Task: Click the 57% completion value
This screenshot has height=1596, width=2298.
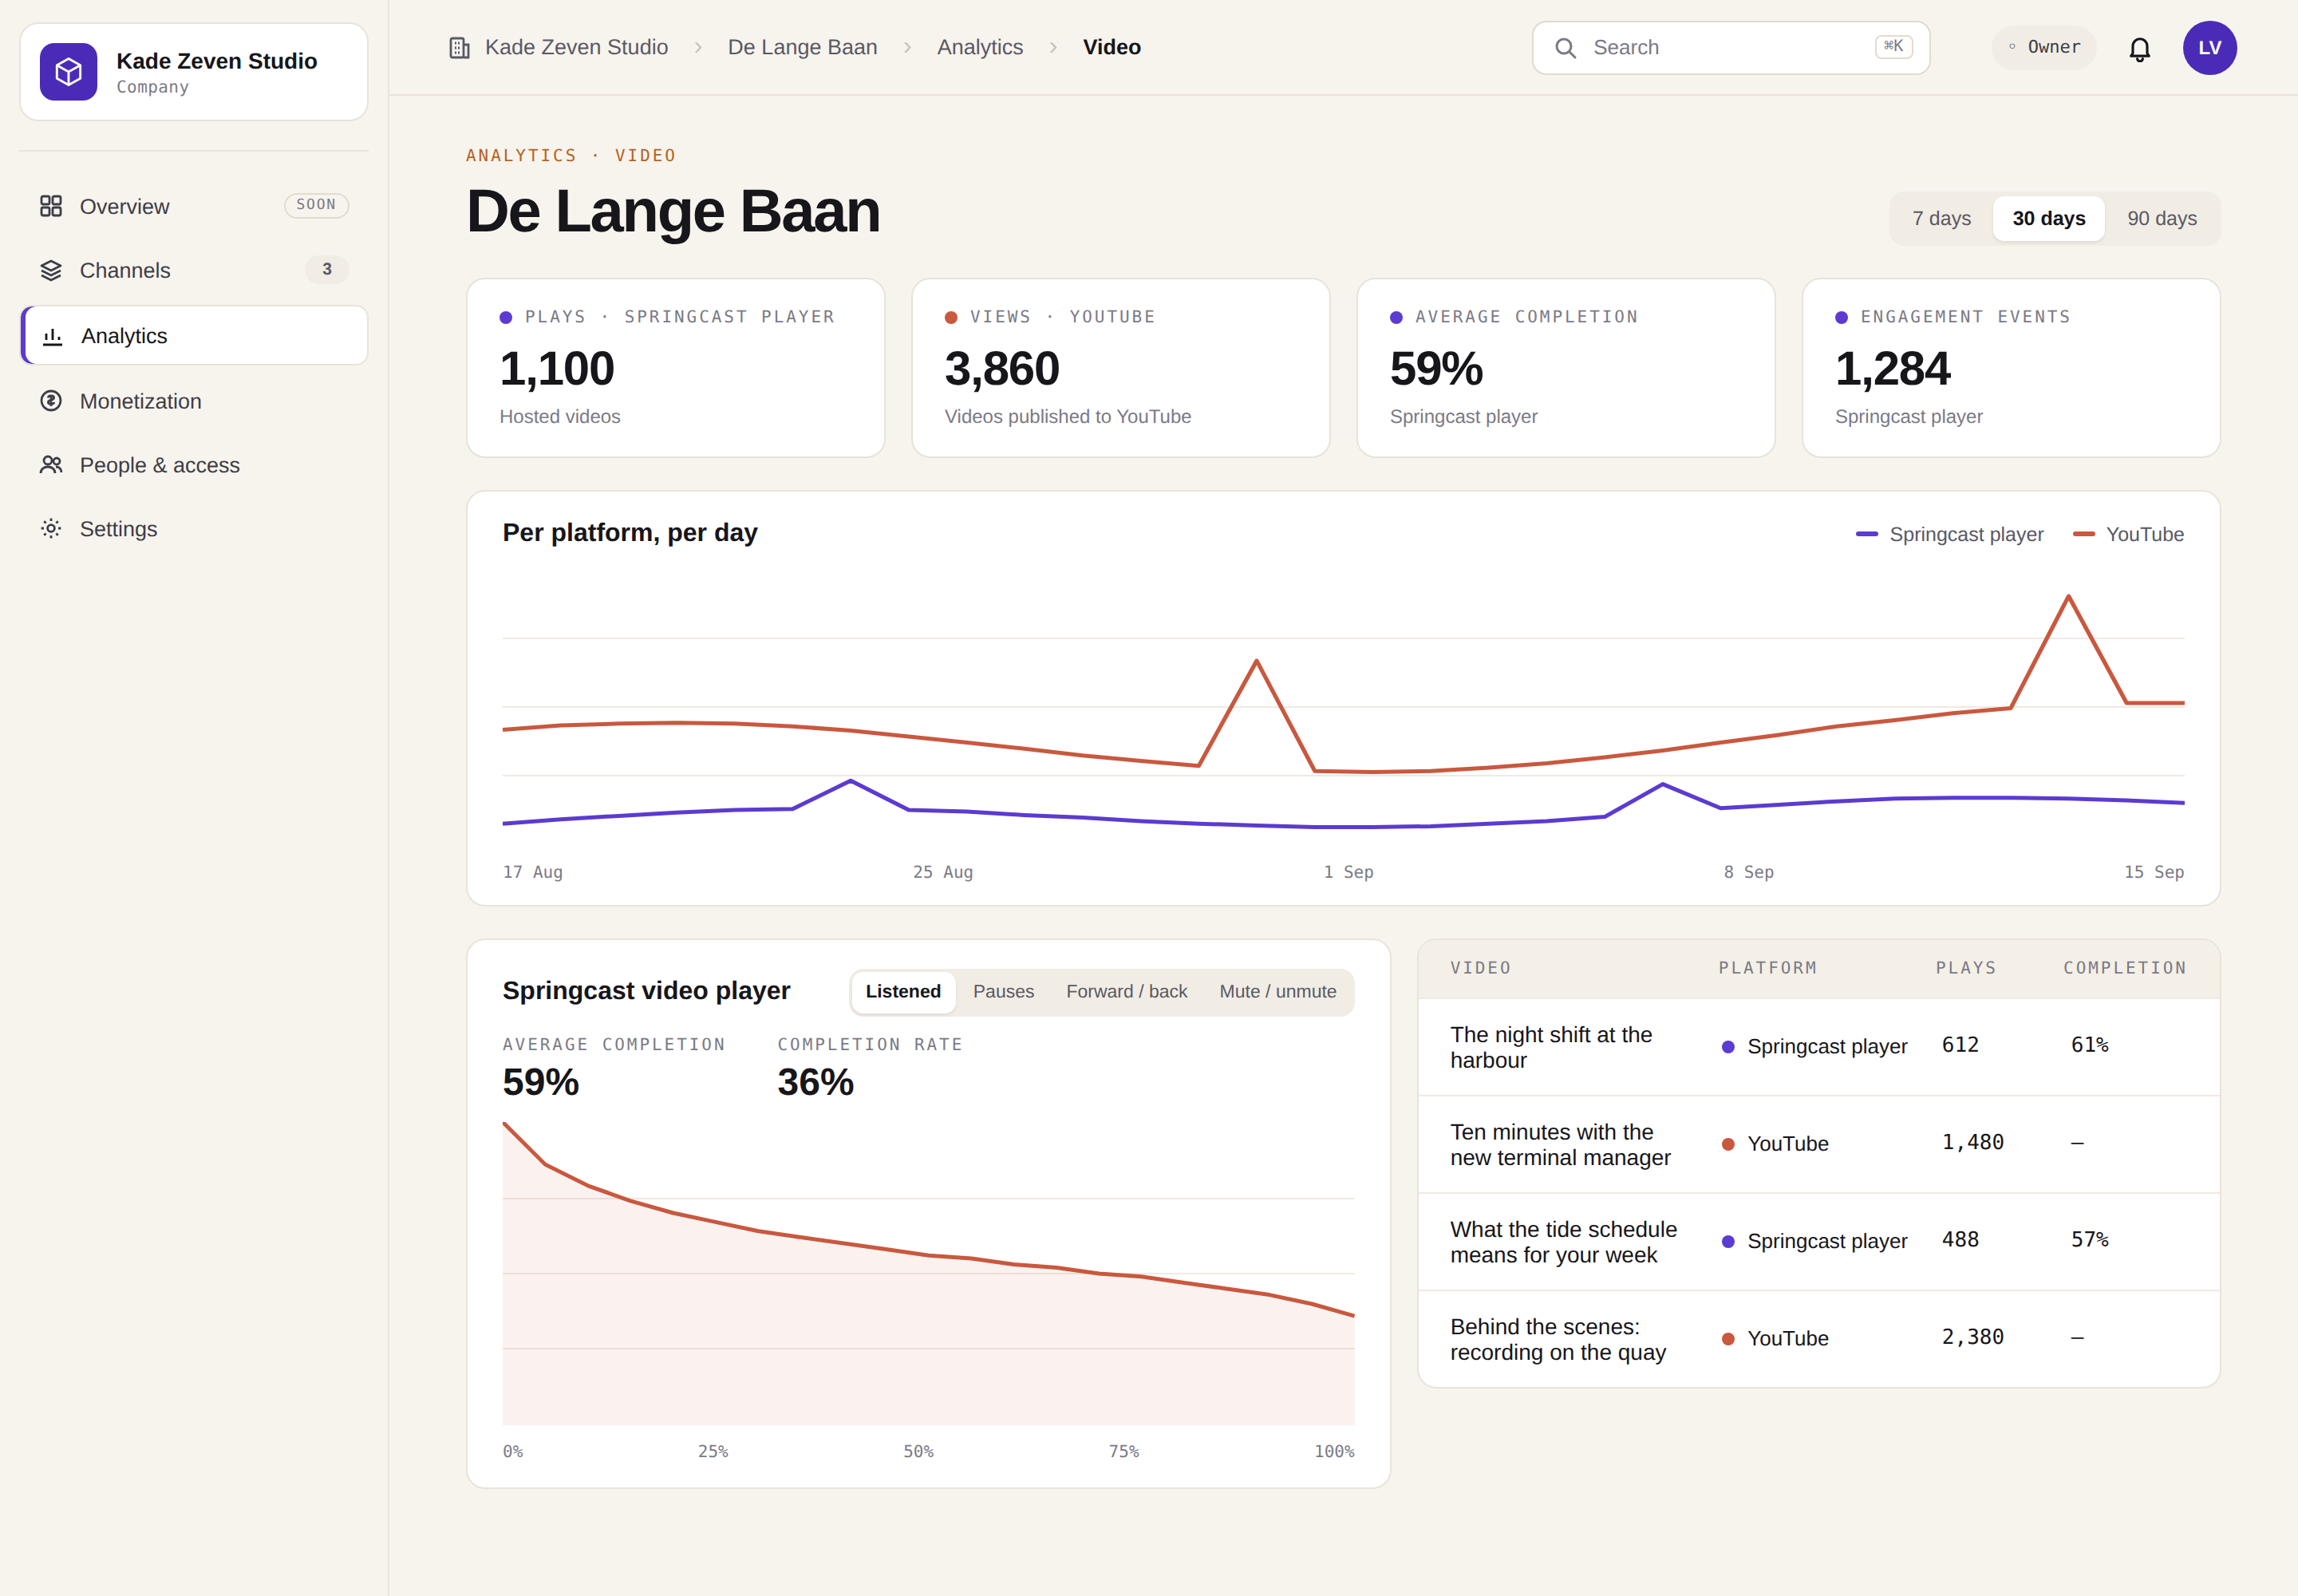Action: point(2089,1240)
